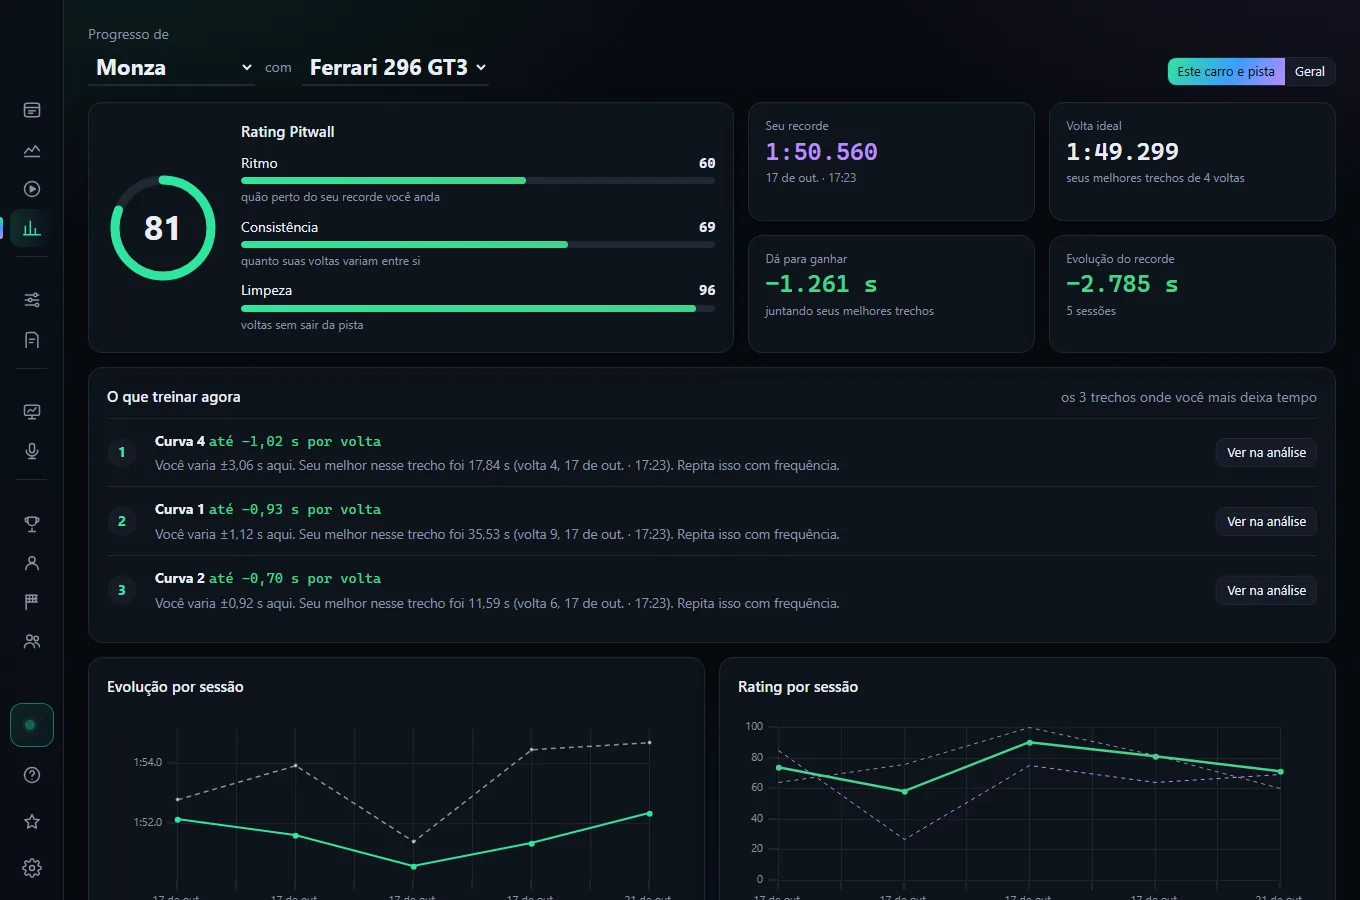Click 'Curva 2 até −0,70 s por volta'
Image resolution: width=1360 pixels, height=900 pixels.
click(x=268, y=578)
